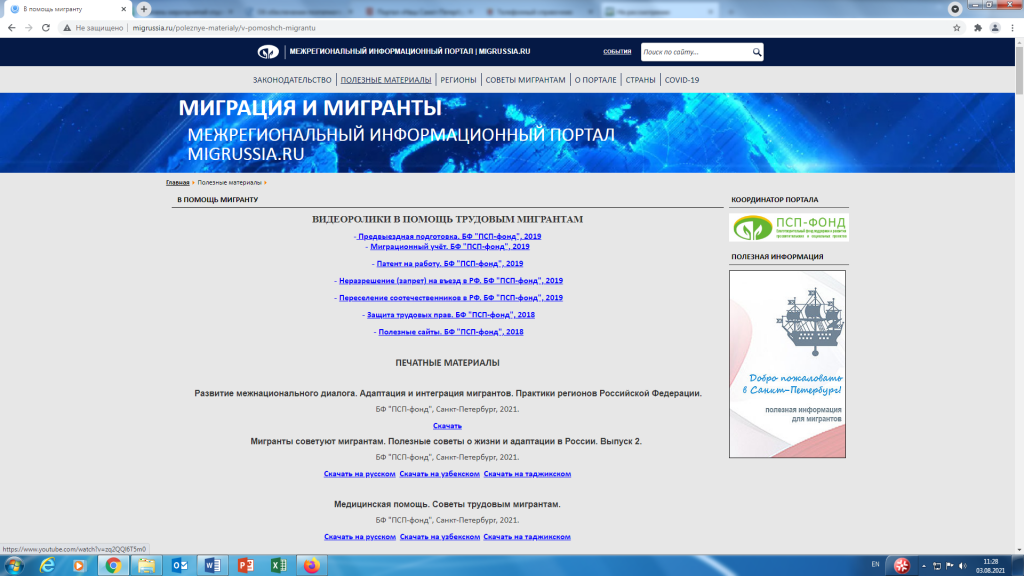1024x576 pixels.
Task: Open 'Неразрешение (запрет) на въезд' link
Action: 451,281
